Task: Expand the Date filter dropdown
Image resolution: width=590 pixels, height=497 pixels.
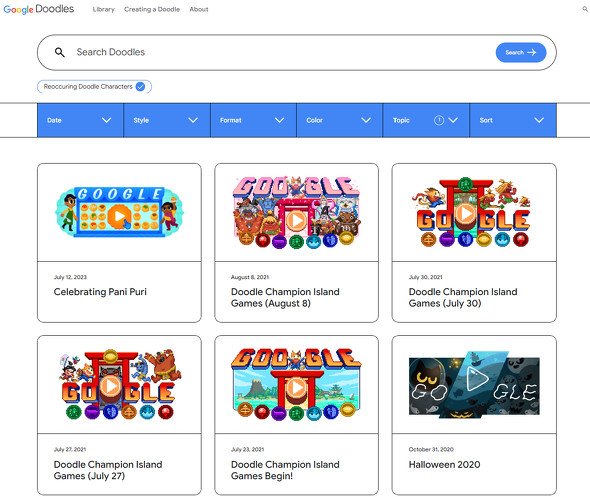Action: [x=80, y=120]
